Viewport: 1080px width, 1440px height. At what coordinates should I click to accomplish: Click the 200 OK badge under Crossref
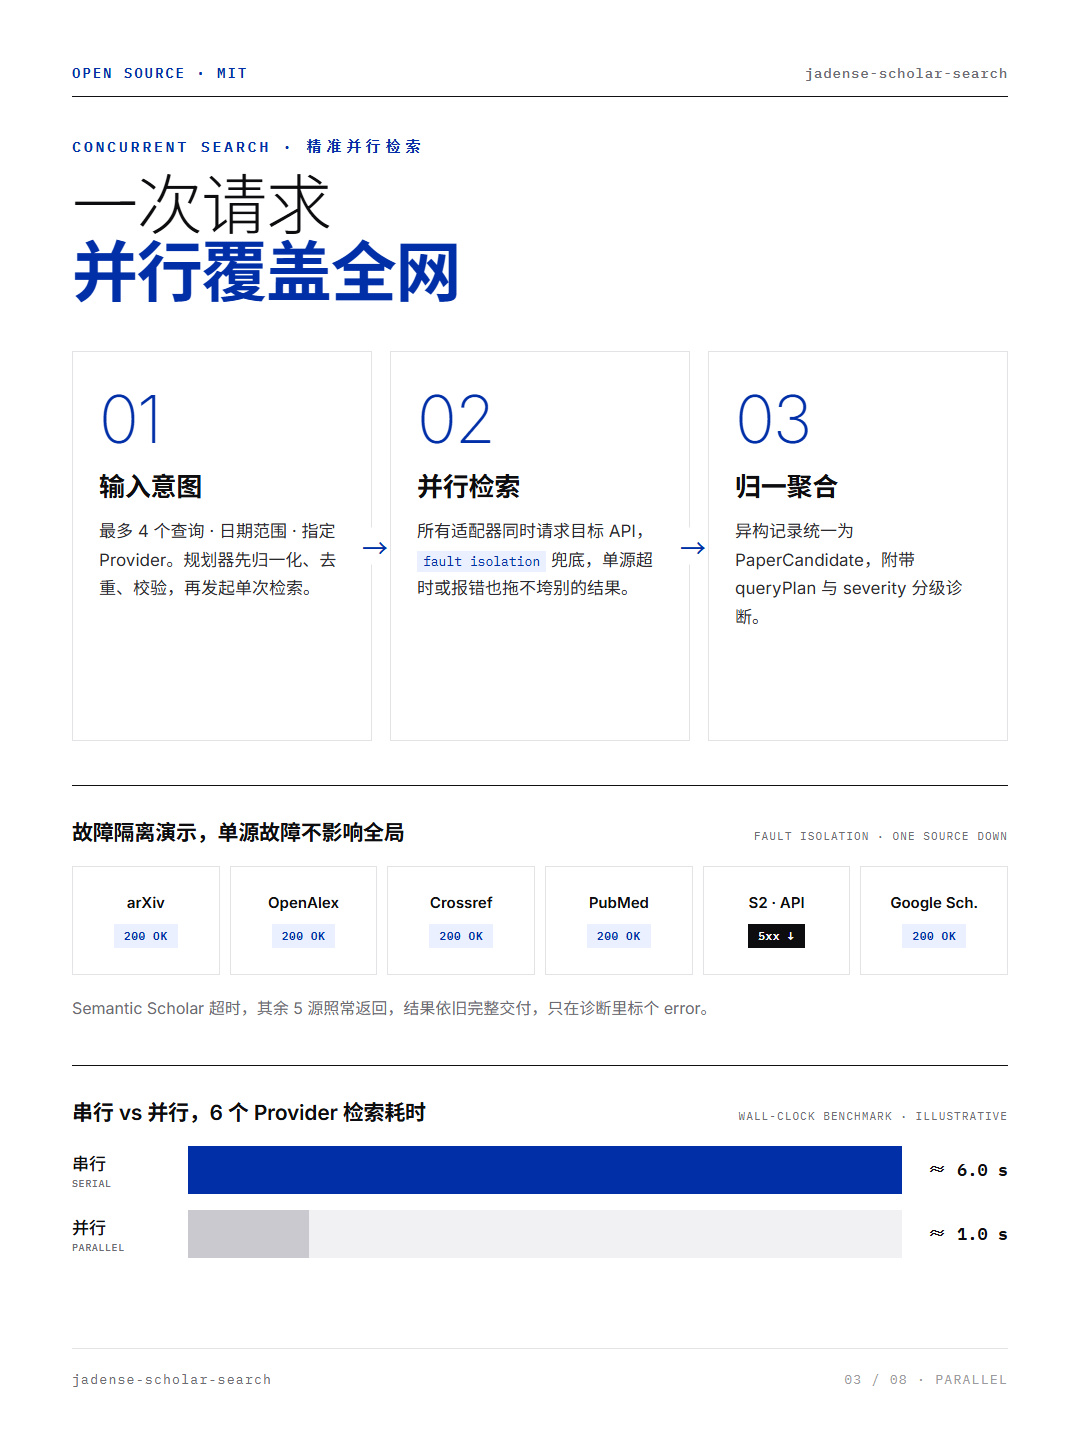[461, 936]
